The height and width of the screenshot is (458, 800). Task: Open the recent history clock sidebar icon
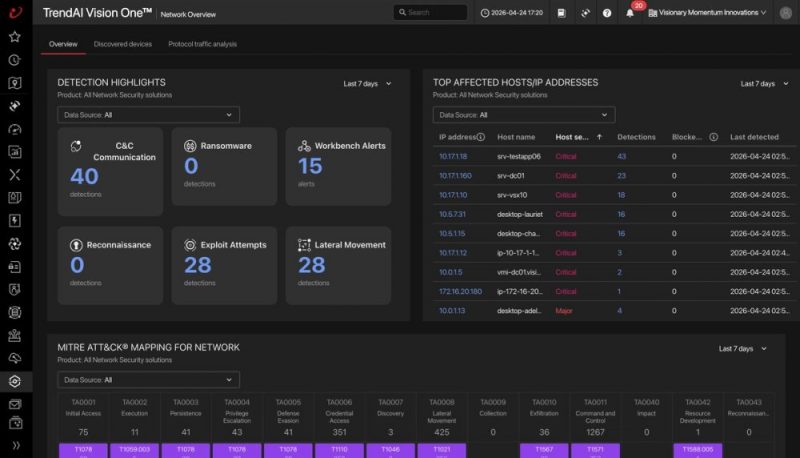click(15, 60)
